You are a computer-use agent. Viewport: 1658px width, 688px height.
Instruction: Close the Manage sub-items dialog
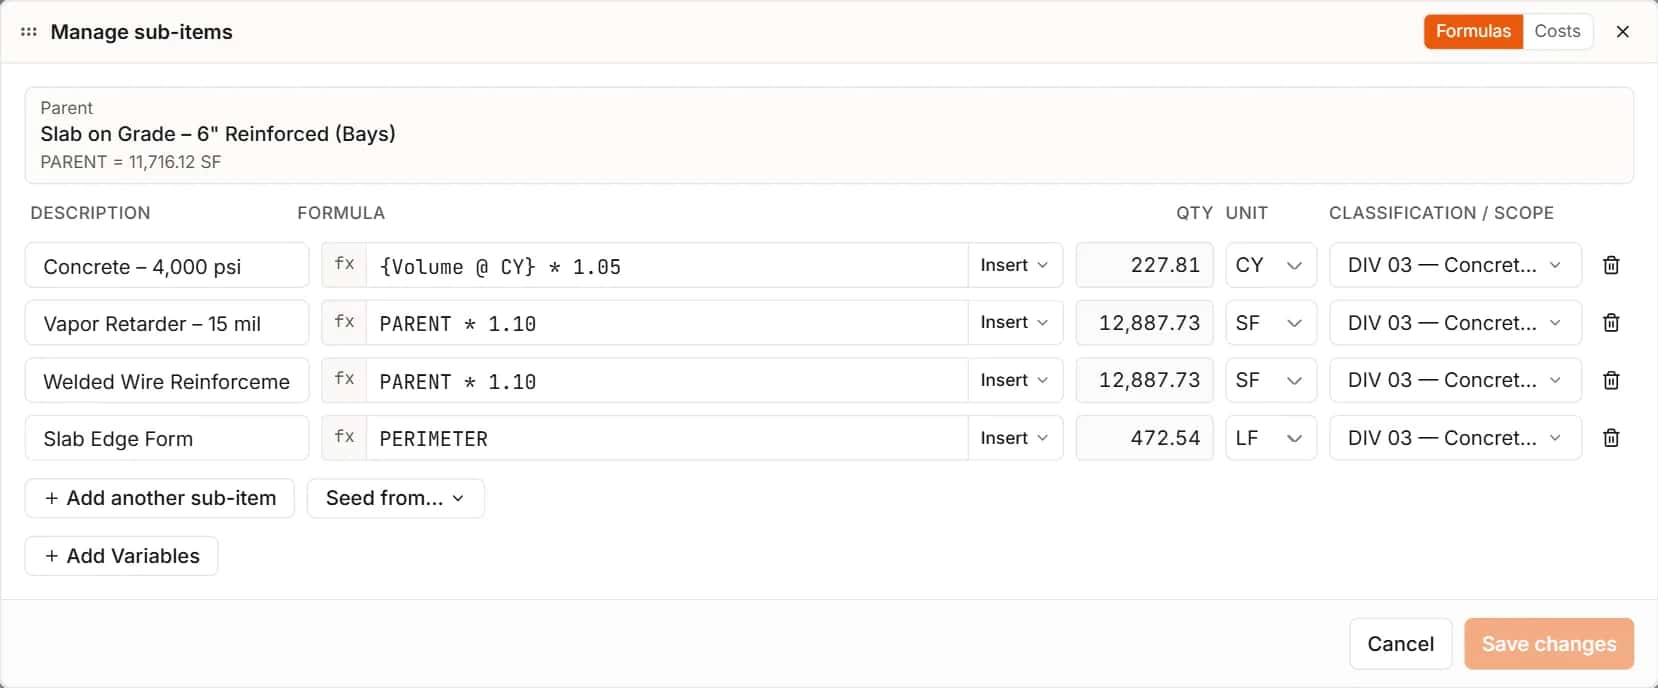click(1622, 32)
